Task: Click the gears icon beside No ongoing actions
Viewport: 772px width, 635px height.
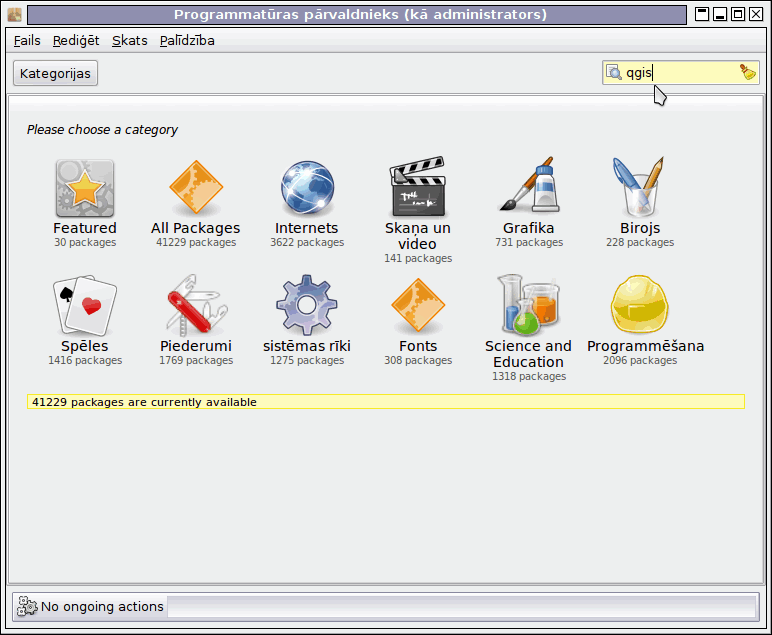Action: (x=27, y=606)
